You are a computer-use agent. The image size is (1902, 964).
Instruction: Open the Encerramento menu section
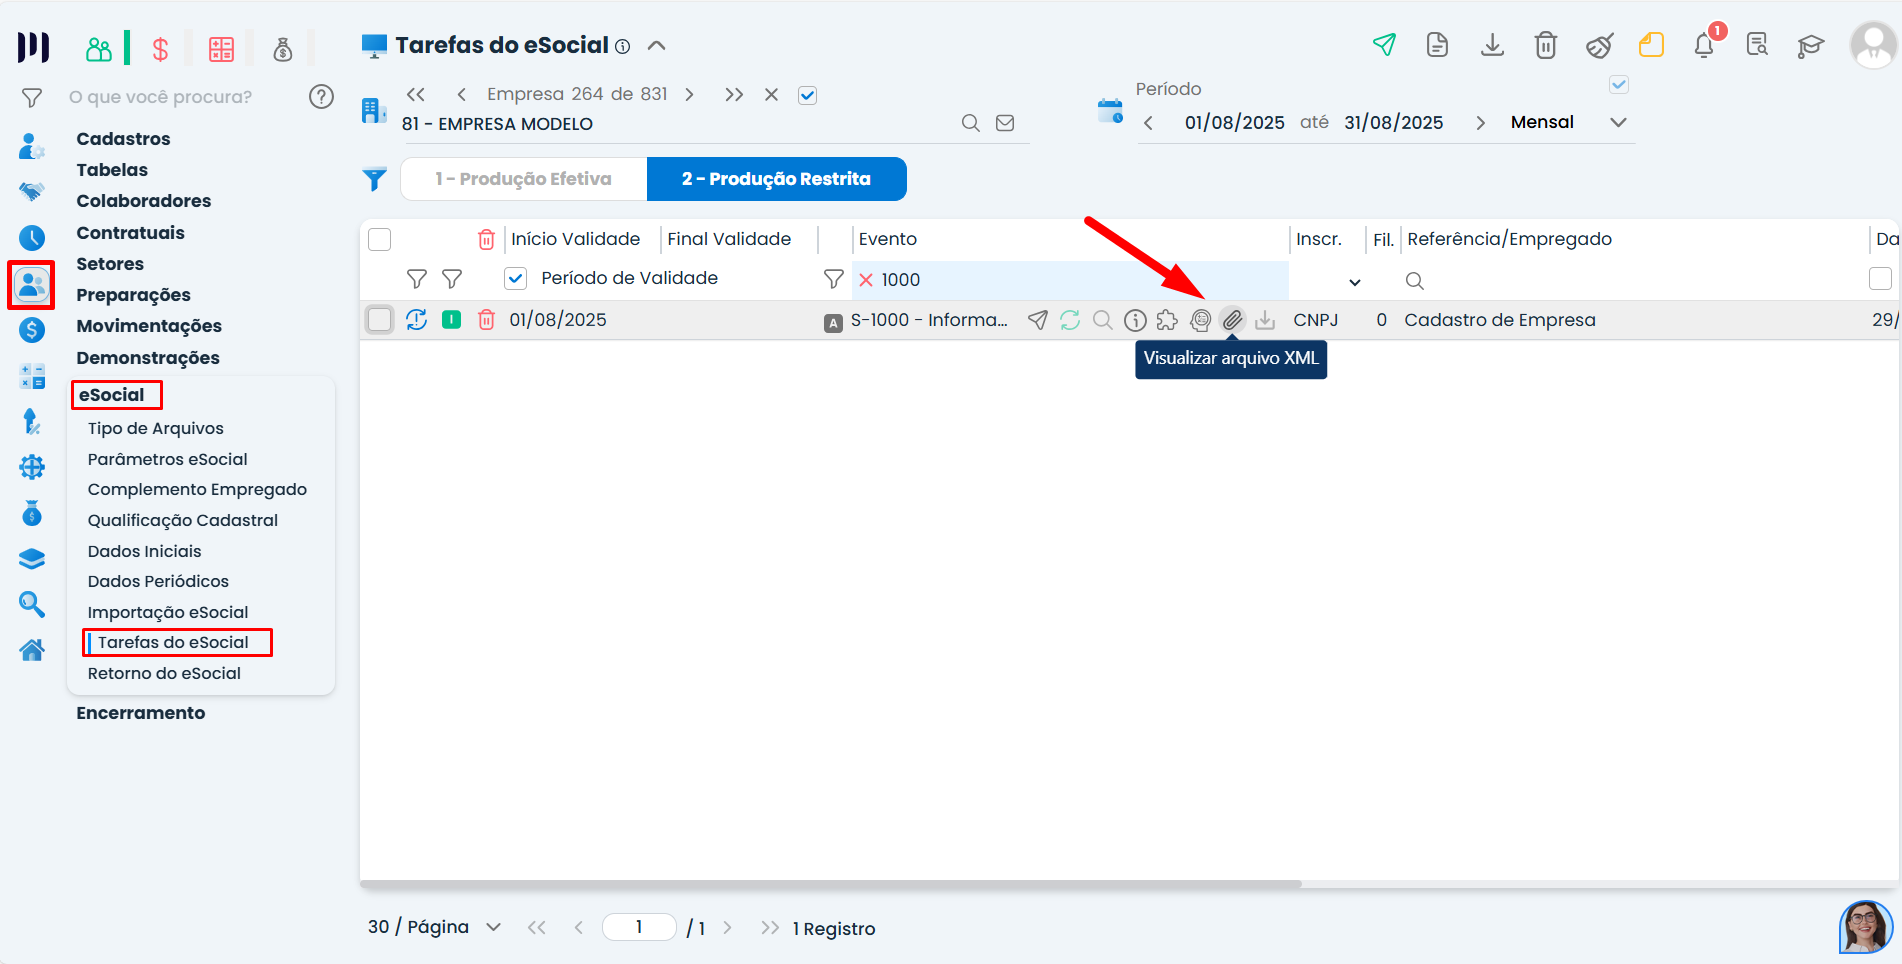click(140, 713)
